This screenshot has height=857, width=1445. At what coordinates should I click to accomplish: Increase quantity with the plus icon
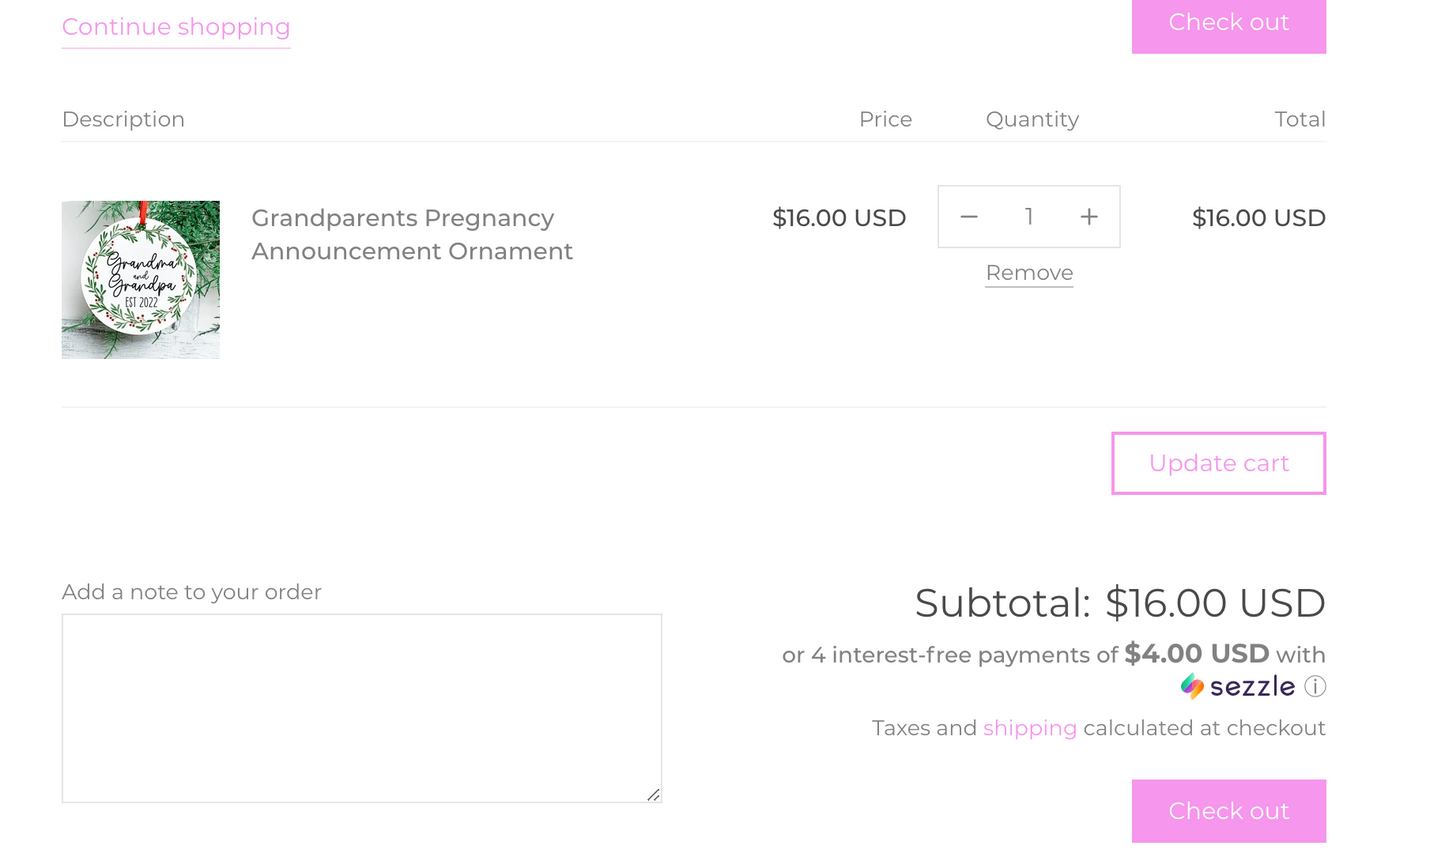coord(1089,217)
